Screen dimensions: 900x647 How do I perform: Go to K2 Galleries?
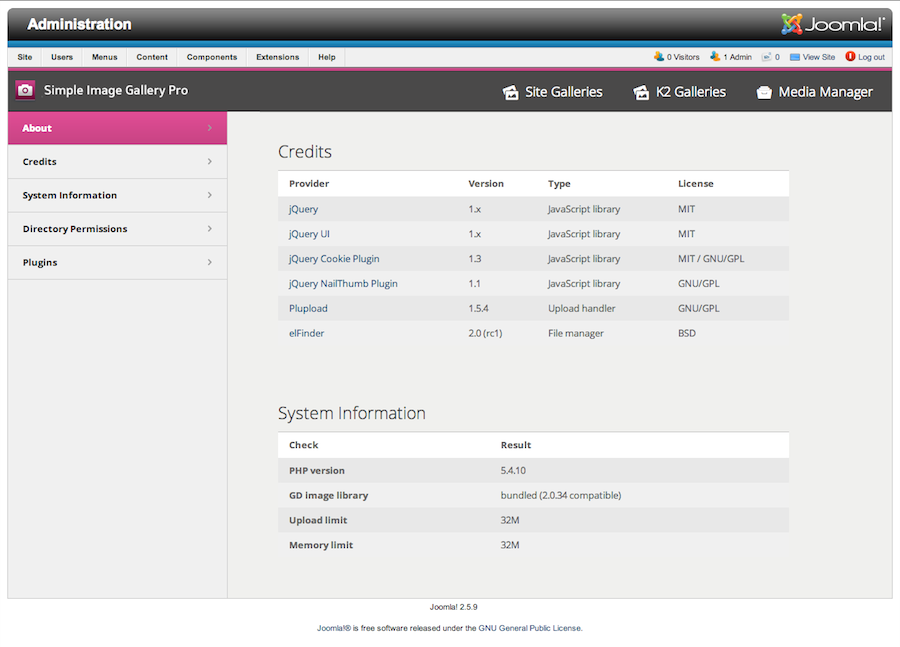pyautogui.click(x=691, y=92)
